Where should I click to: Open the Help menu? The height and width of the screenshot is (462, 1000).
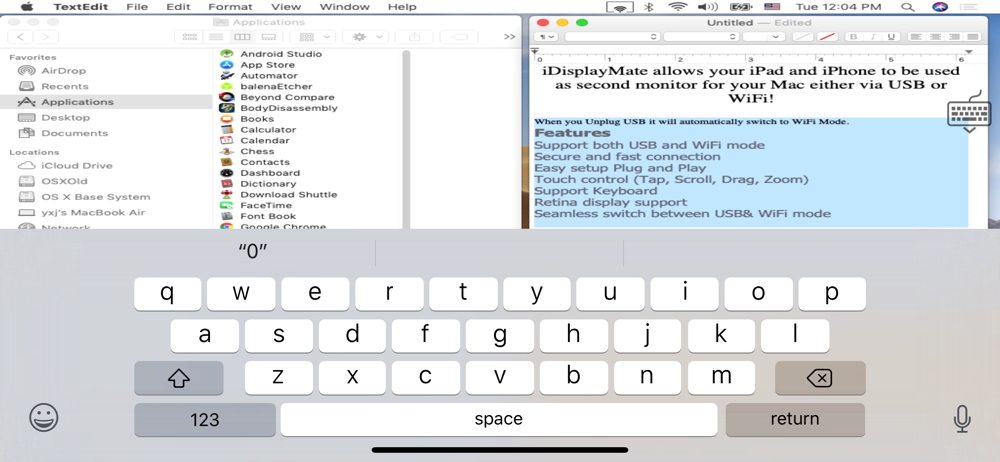point(402,7)
